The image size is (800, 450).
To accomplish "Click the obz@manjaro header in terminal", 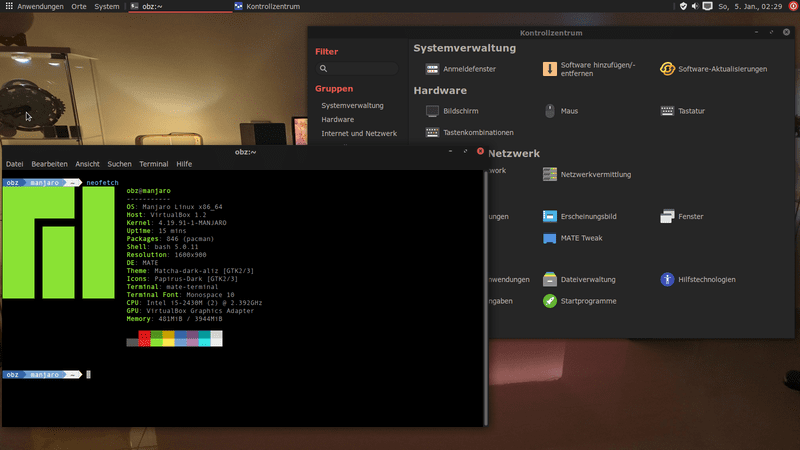I will (x=148, y=191).
